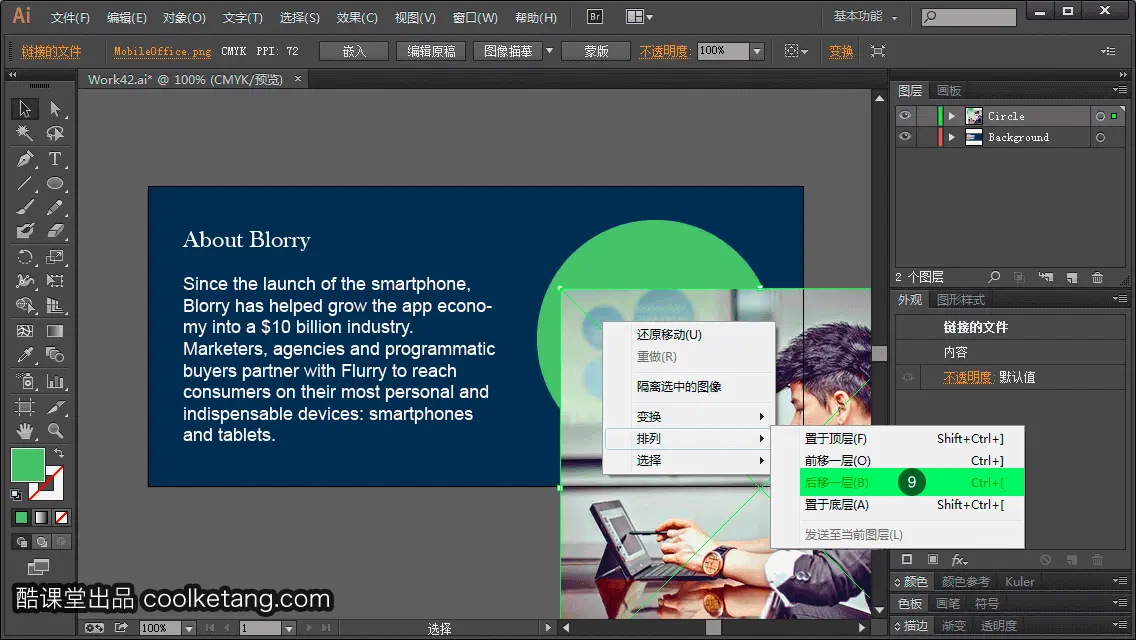Image resolution: width=1136 pixels, height=640 pixels.
Task: Select the Hand tool
Action: [x=25, y=431]
